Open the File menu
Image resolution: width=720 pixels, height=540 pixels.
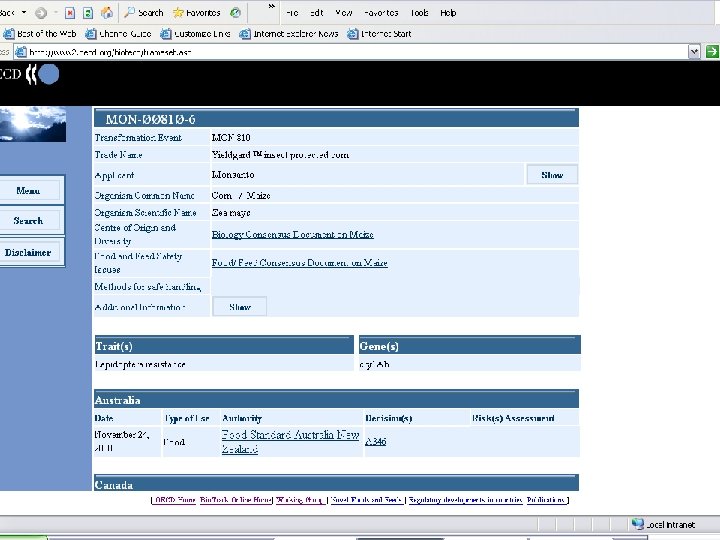[292, 13]
